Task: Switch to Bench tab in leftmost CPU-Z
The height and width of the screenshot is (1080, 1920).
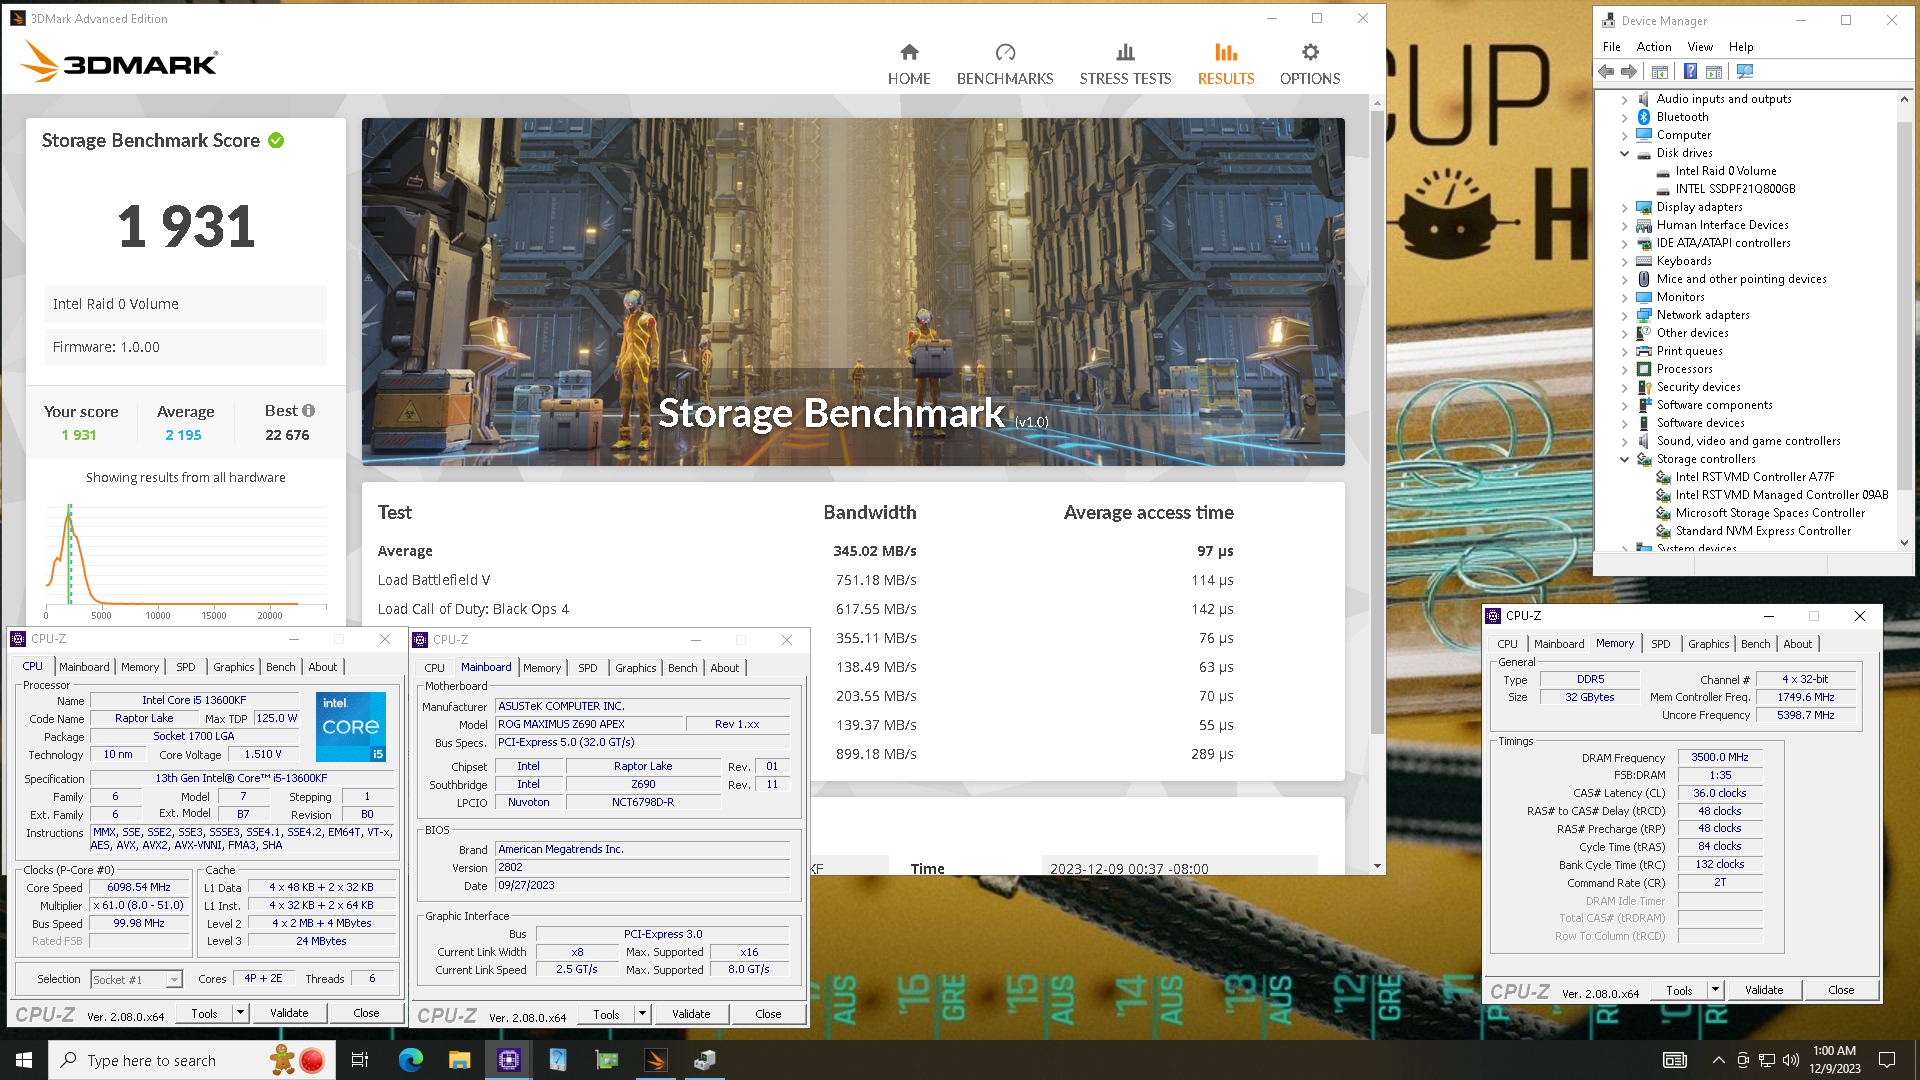Action: (280, 667)
